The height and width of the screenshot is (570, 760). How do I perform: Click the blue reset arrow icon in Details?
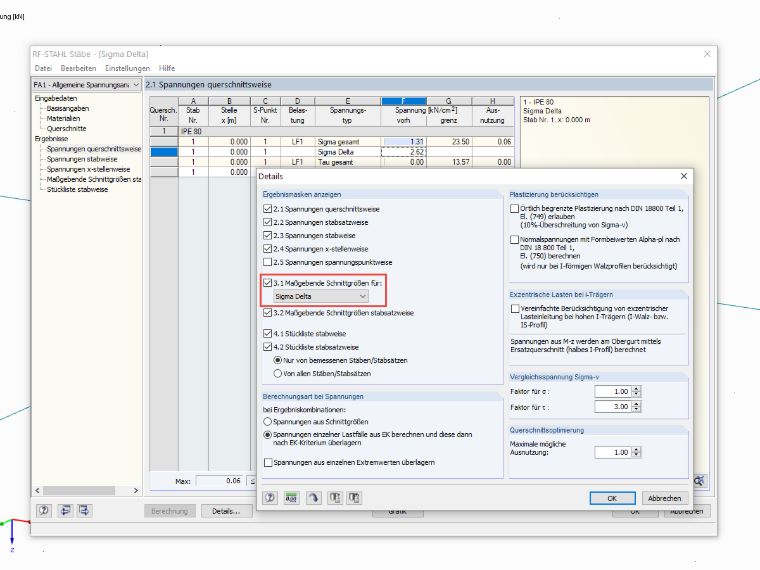pyautogui.click(x=313, y=498)
